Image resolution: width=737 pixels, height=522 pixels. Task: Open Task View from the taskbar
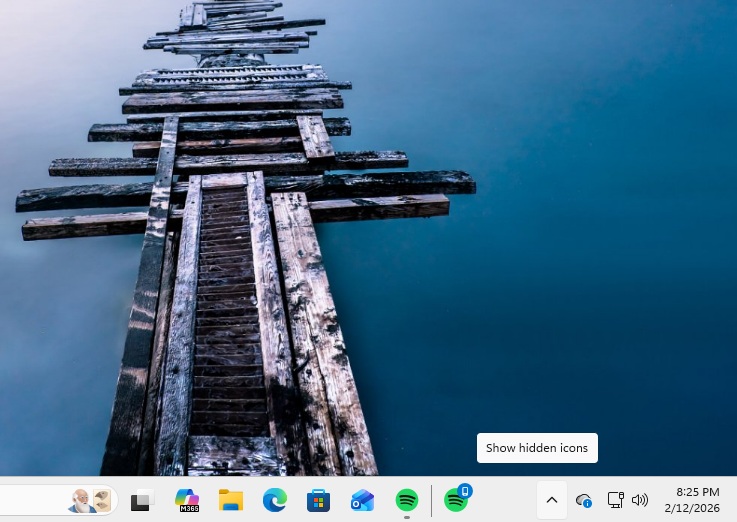[x=142, y=500]
